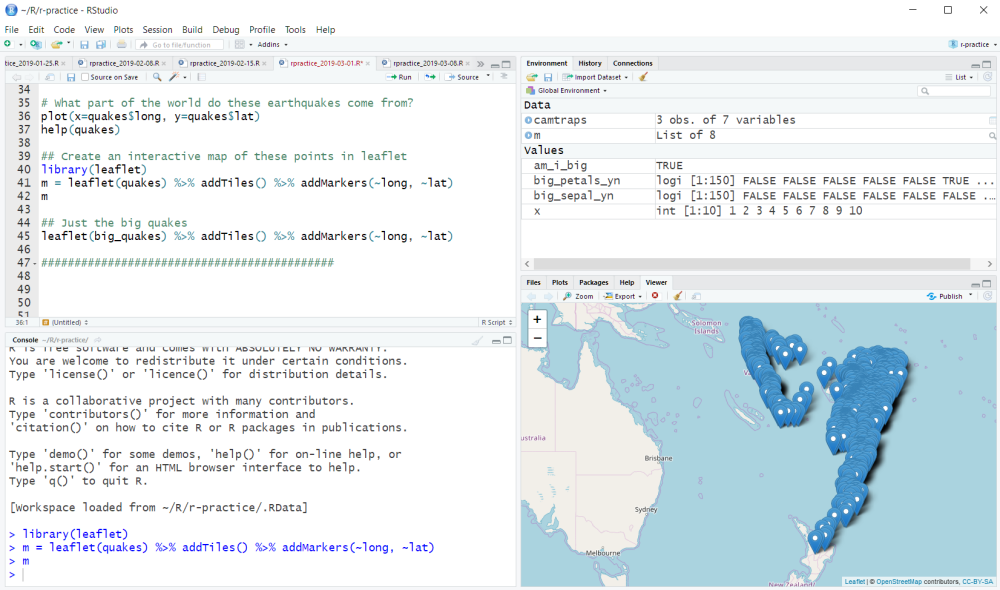Click the Publish button in Viewer
Image resolution: width=1000 pixels, height=590 pixels.
[945, 296]
